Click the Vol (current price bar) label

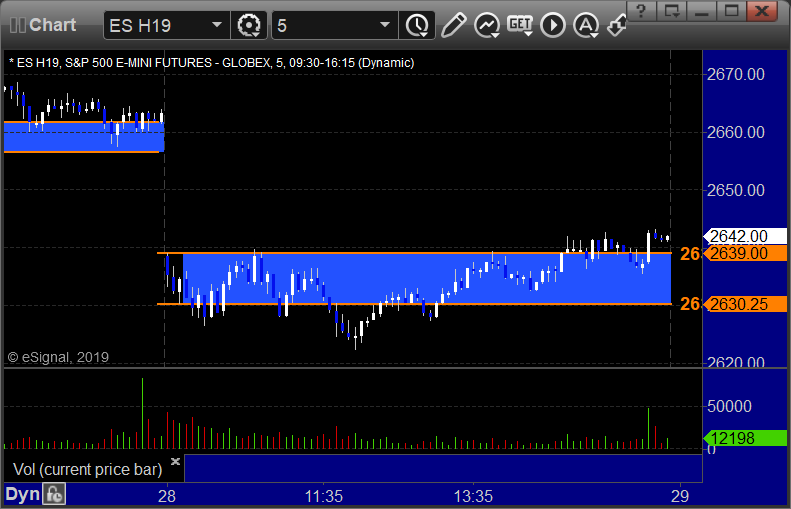coord(87,470)
